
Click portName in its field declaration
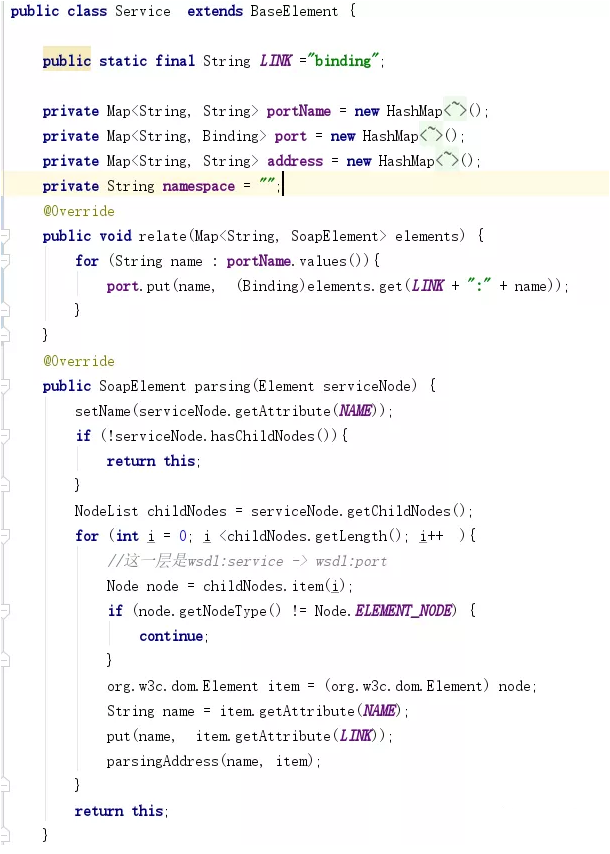coord(298,111)
